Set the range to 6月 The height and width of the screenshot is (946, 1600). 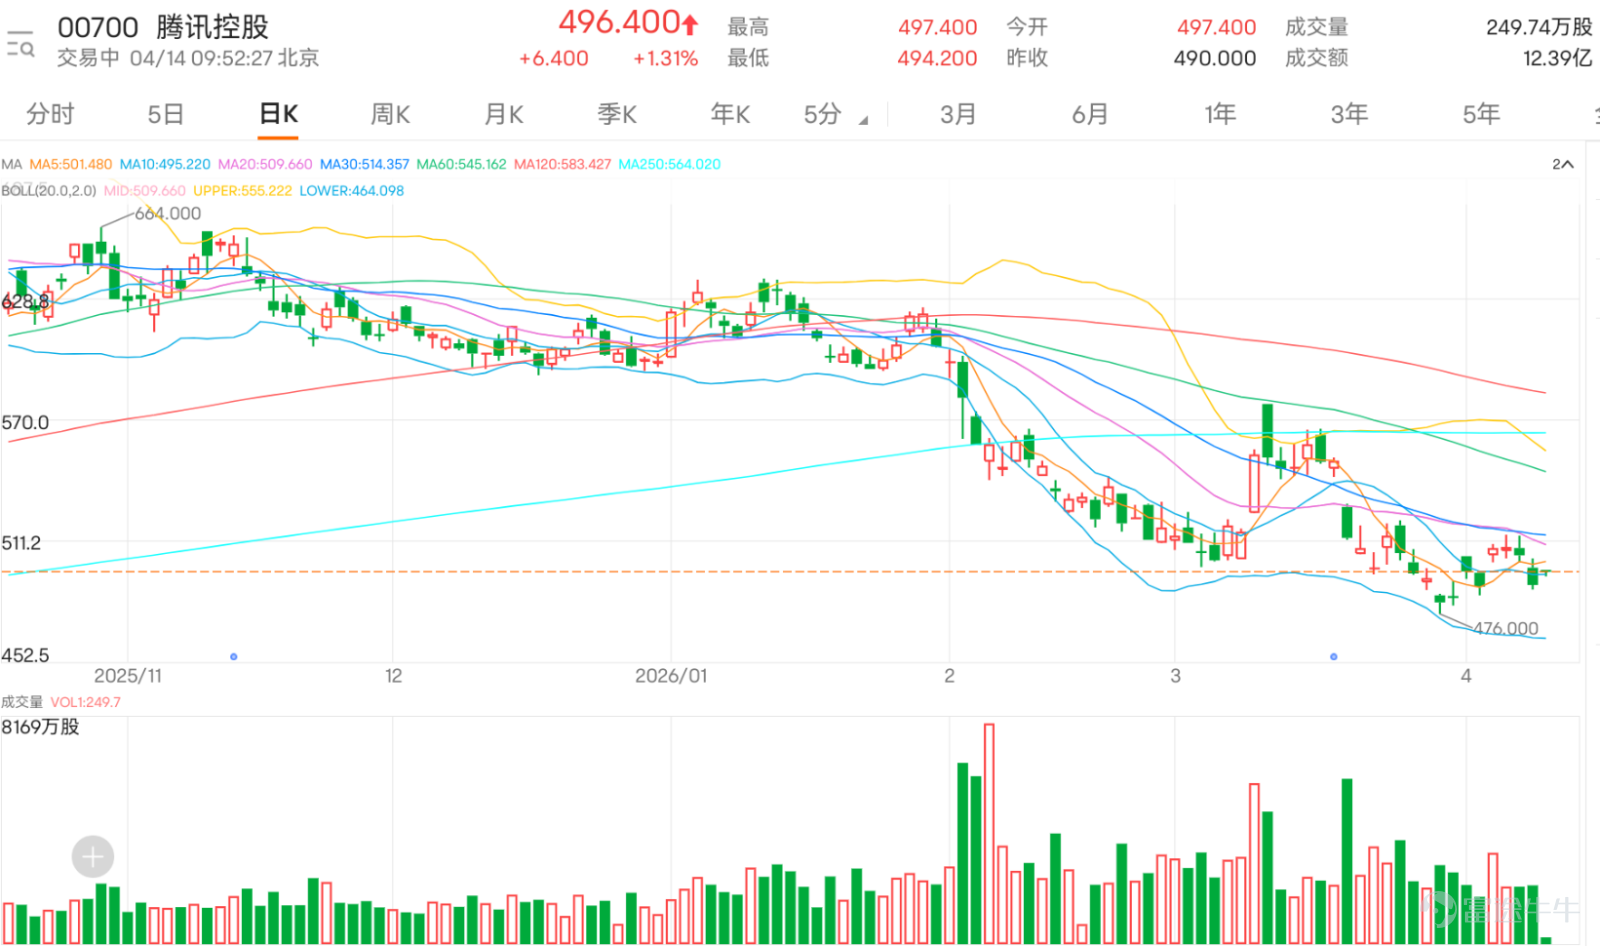click(1090, 114)
